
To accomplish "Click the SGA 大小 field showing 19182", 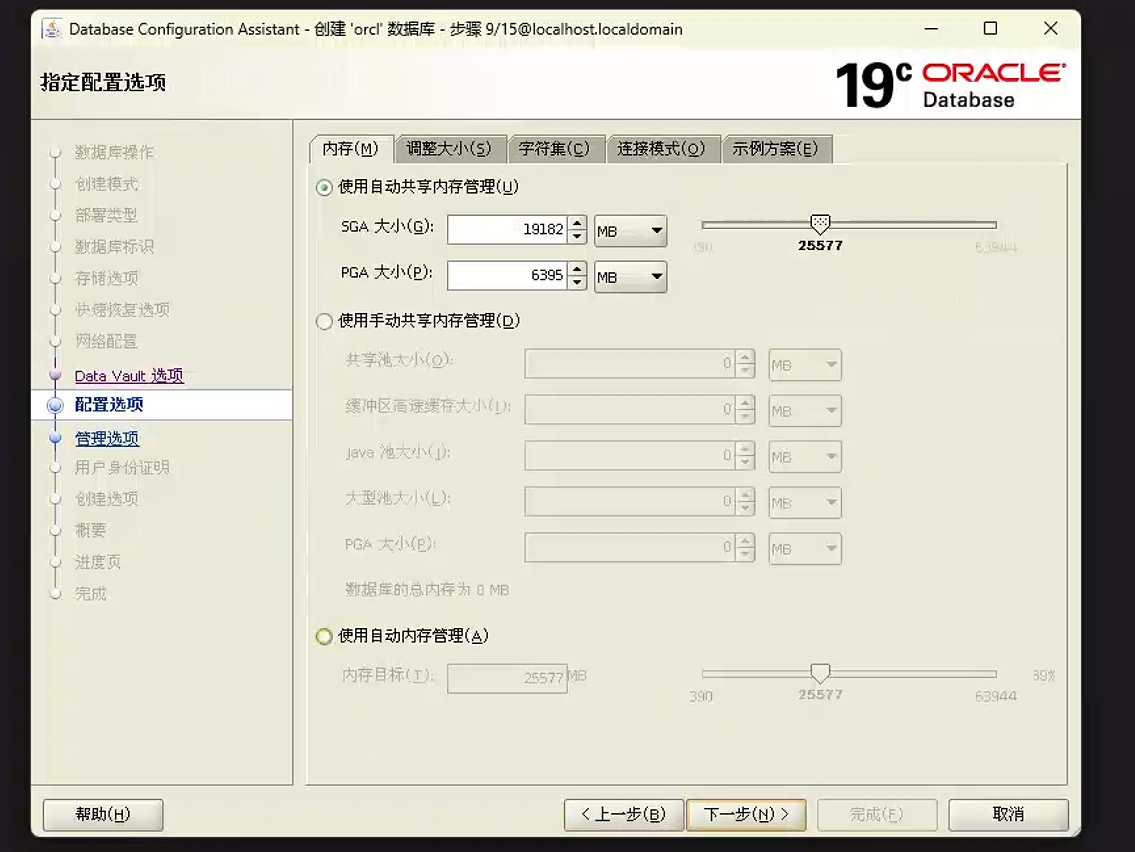I will (507, 229).
